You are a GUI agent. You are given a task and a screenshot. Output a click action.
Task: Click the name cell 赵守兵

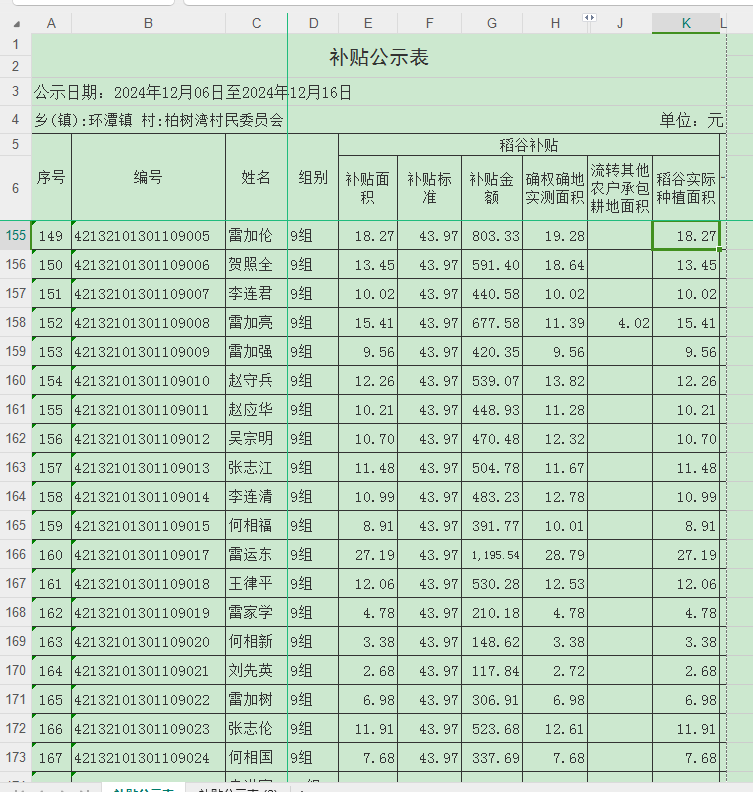pos(256,381)
